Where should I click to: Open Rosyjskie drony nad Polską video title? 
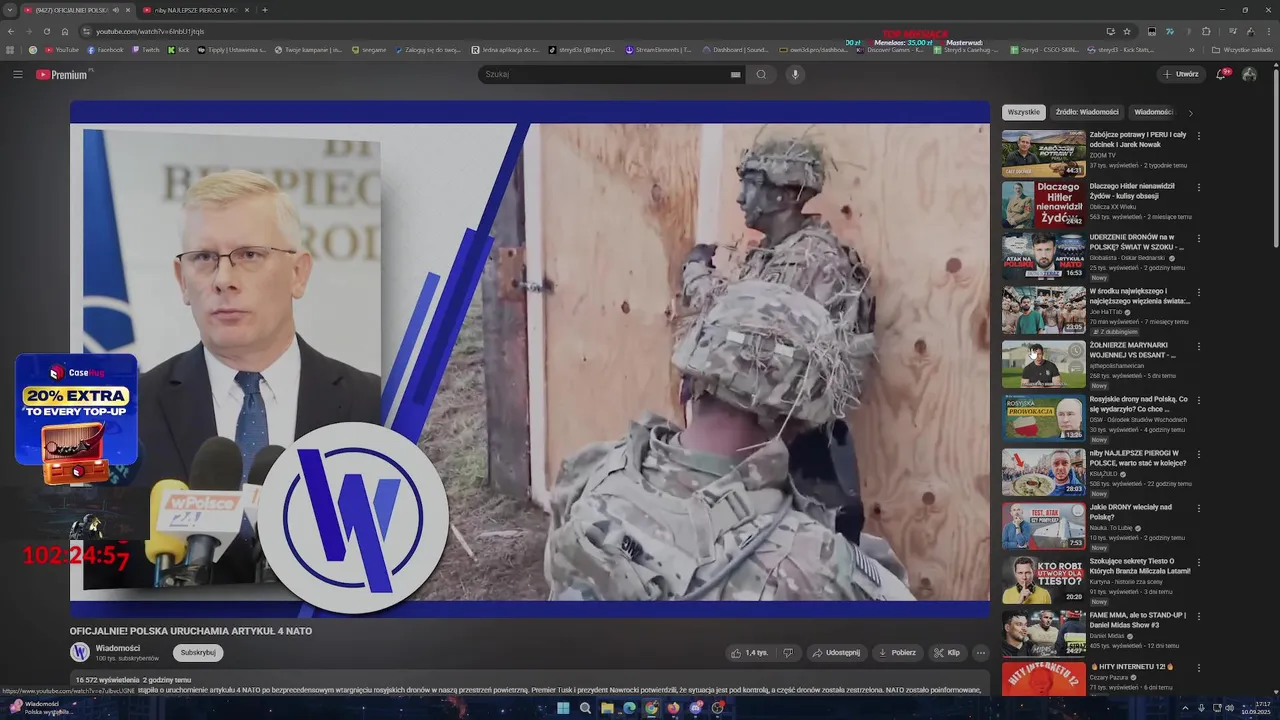[x=1139, y=404]
